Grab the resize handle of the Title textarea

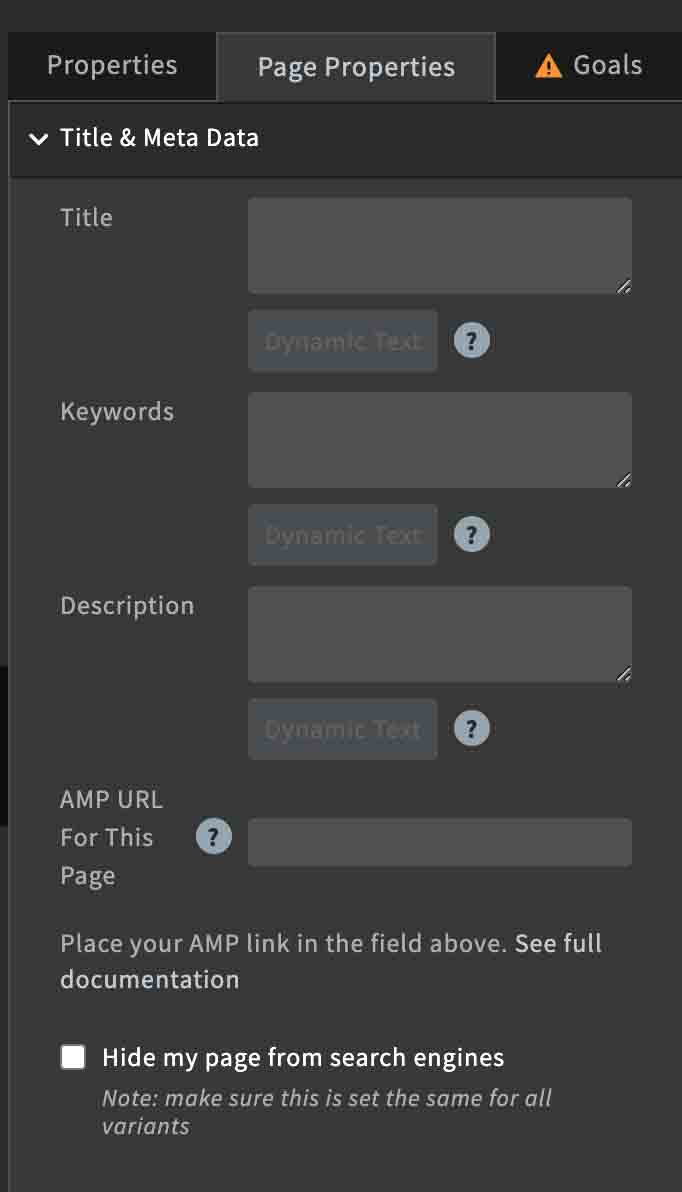coord(623,286)
